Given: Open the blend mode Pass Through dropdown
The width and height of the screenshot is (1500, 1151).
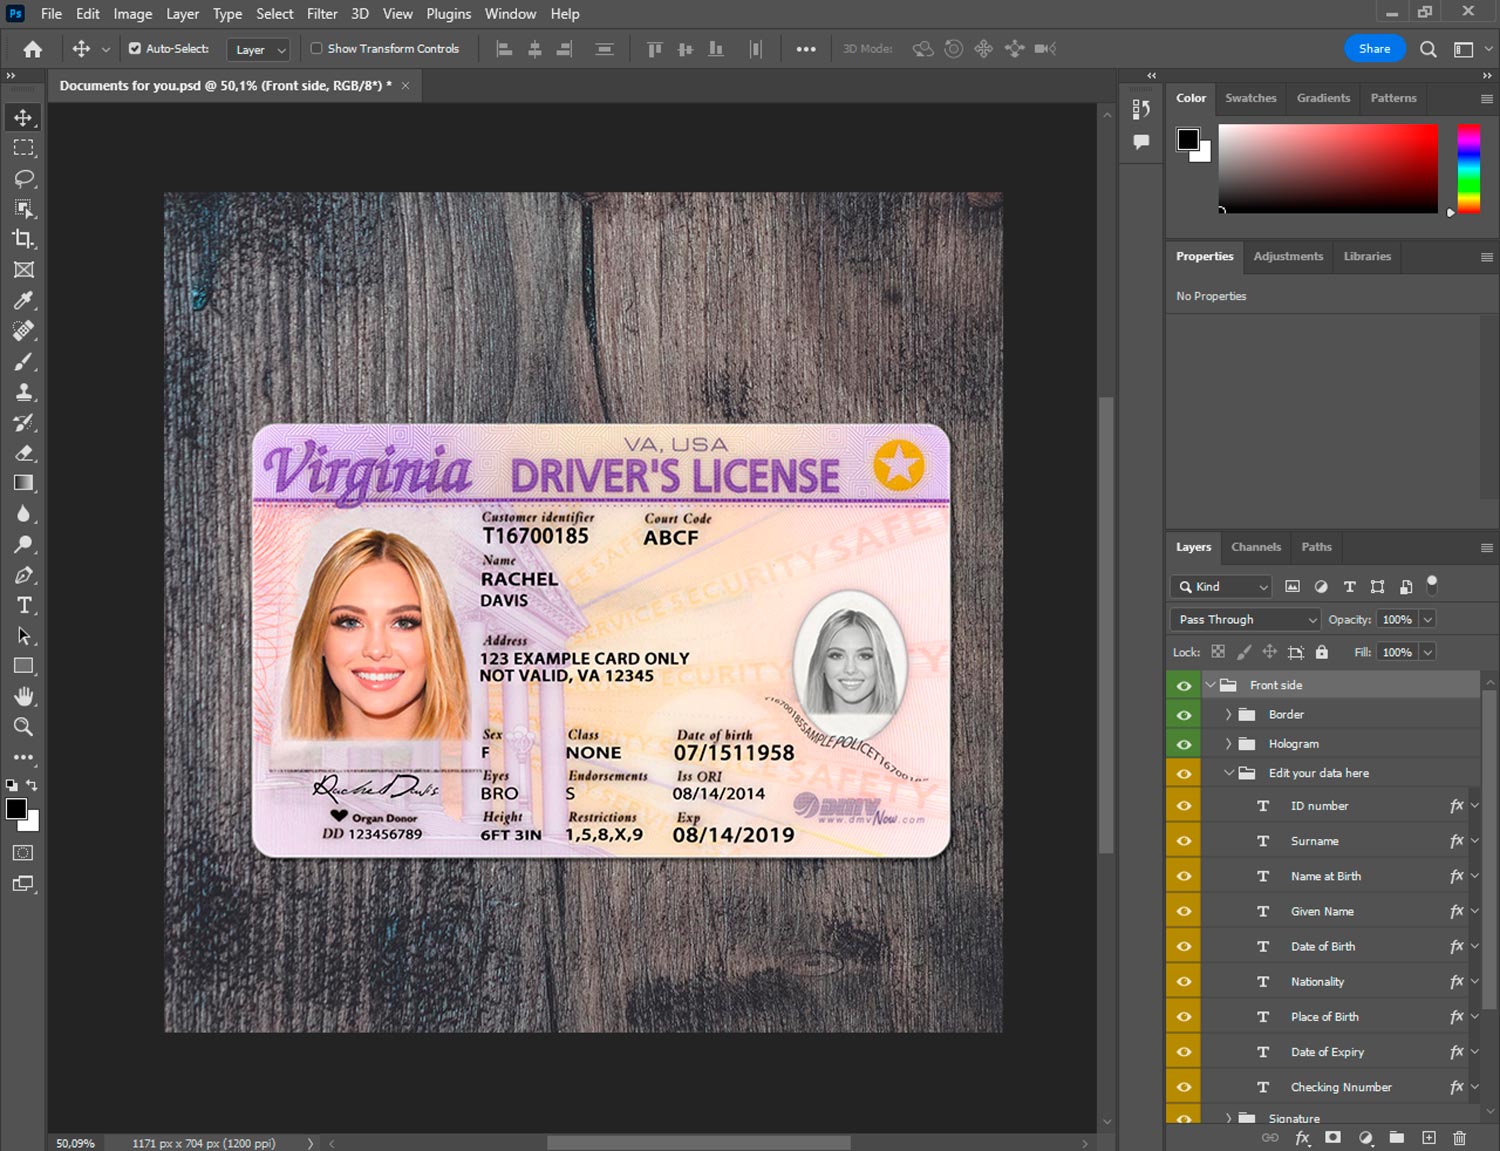Looking at the screenshot, I should pyautogui.click(x=1245, y=620).
